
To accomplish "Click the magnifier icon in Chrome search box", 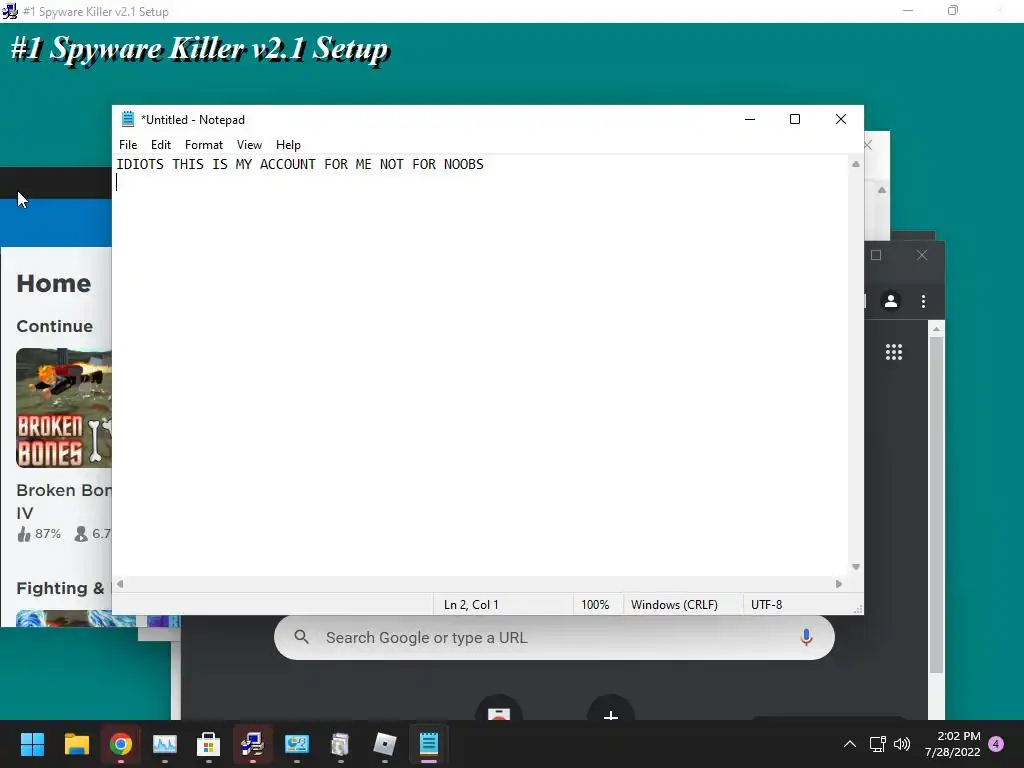I will coord(301,637).
